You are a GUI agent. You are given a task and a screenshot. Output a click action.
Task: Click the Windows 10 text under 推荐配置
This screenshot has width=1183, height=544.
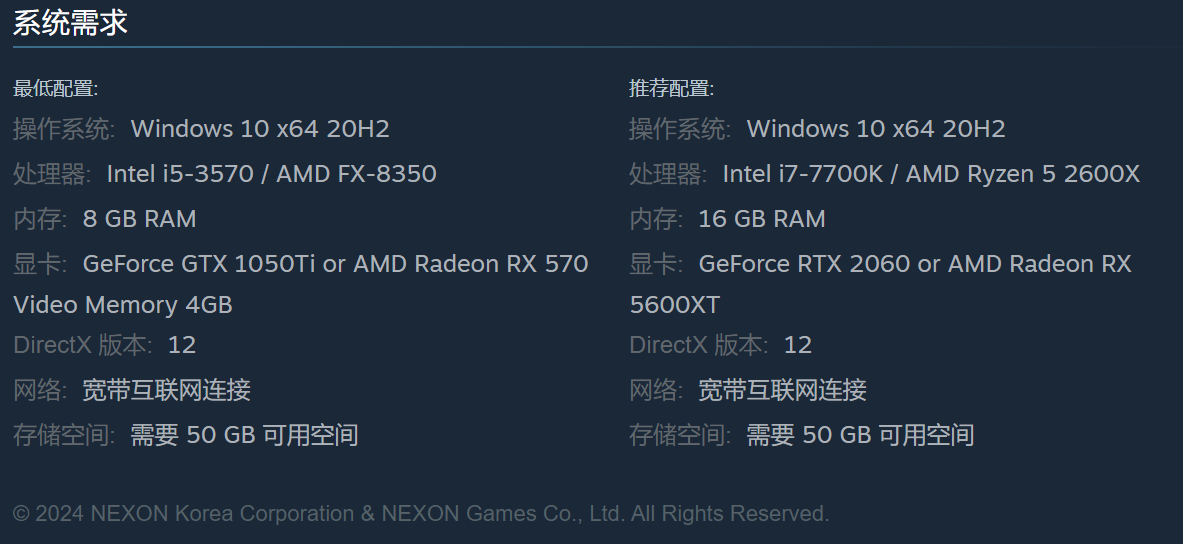[x=876, y=129]
